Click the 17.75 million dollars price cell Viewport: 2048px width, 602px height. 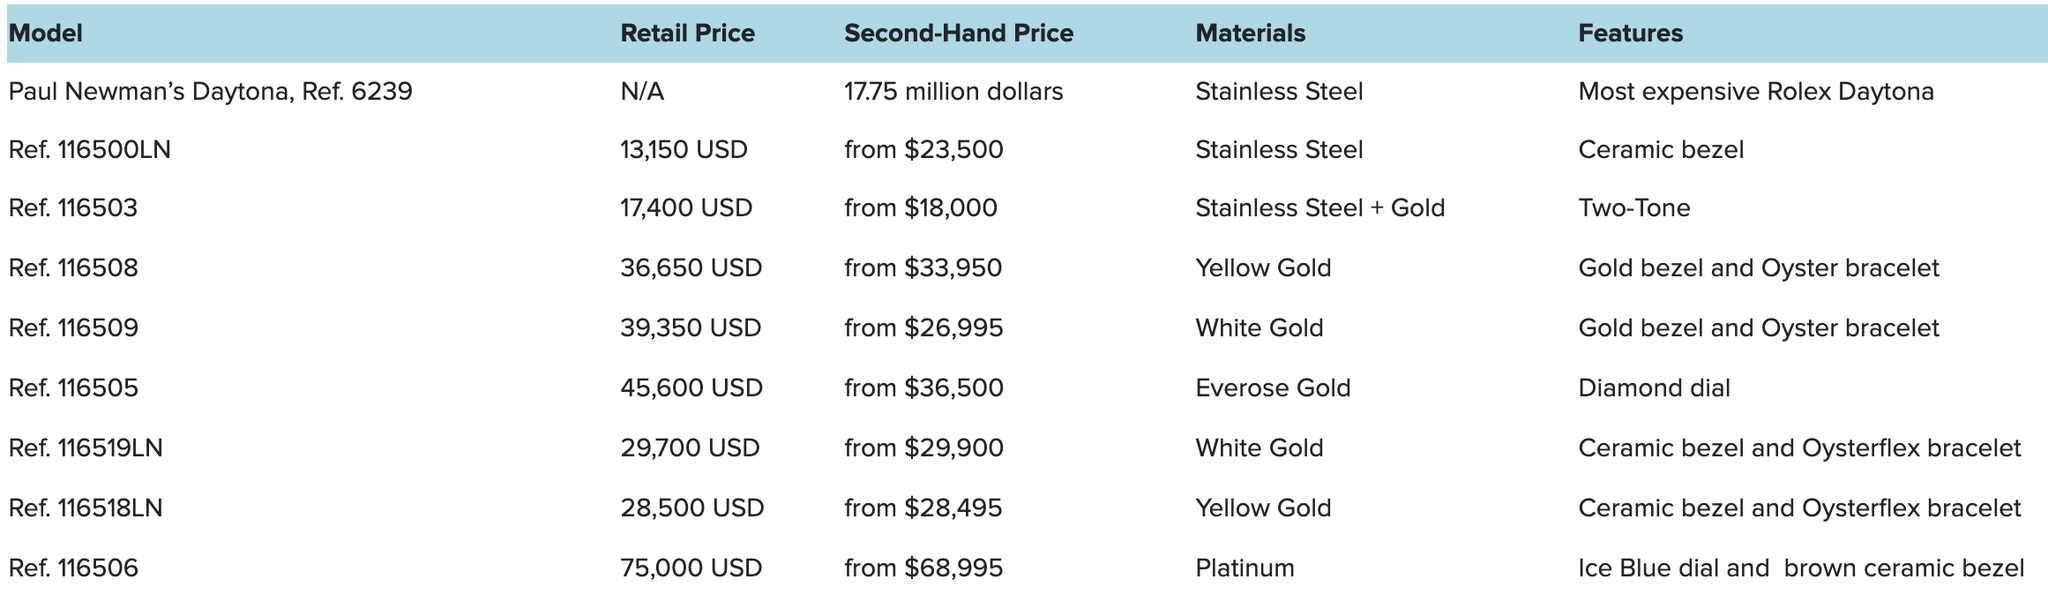click(953, 92)
